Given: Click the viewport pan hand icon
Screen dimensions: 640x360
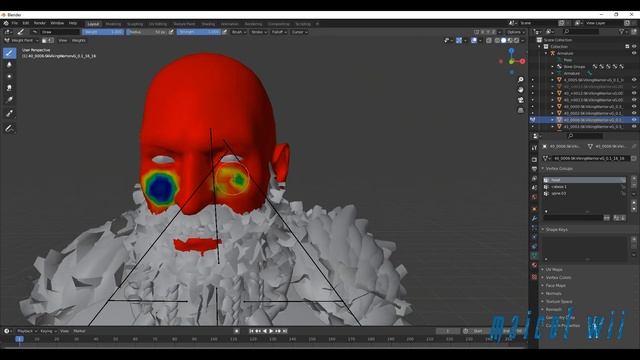Looking at the screenshot, I should click(521, 90).
